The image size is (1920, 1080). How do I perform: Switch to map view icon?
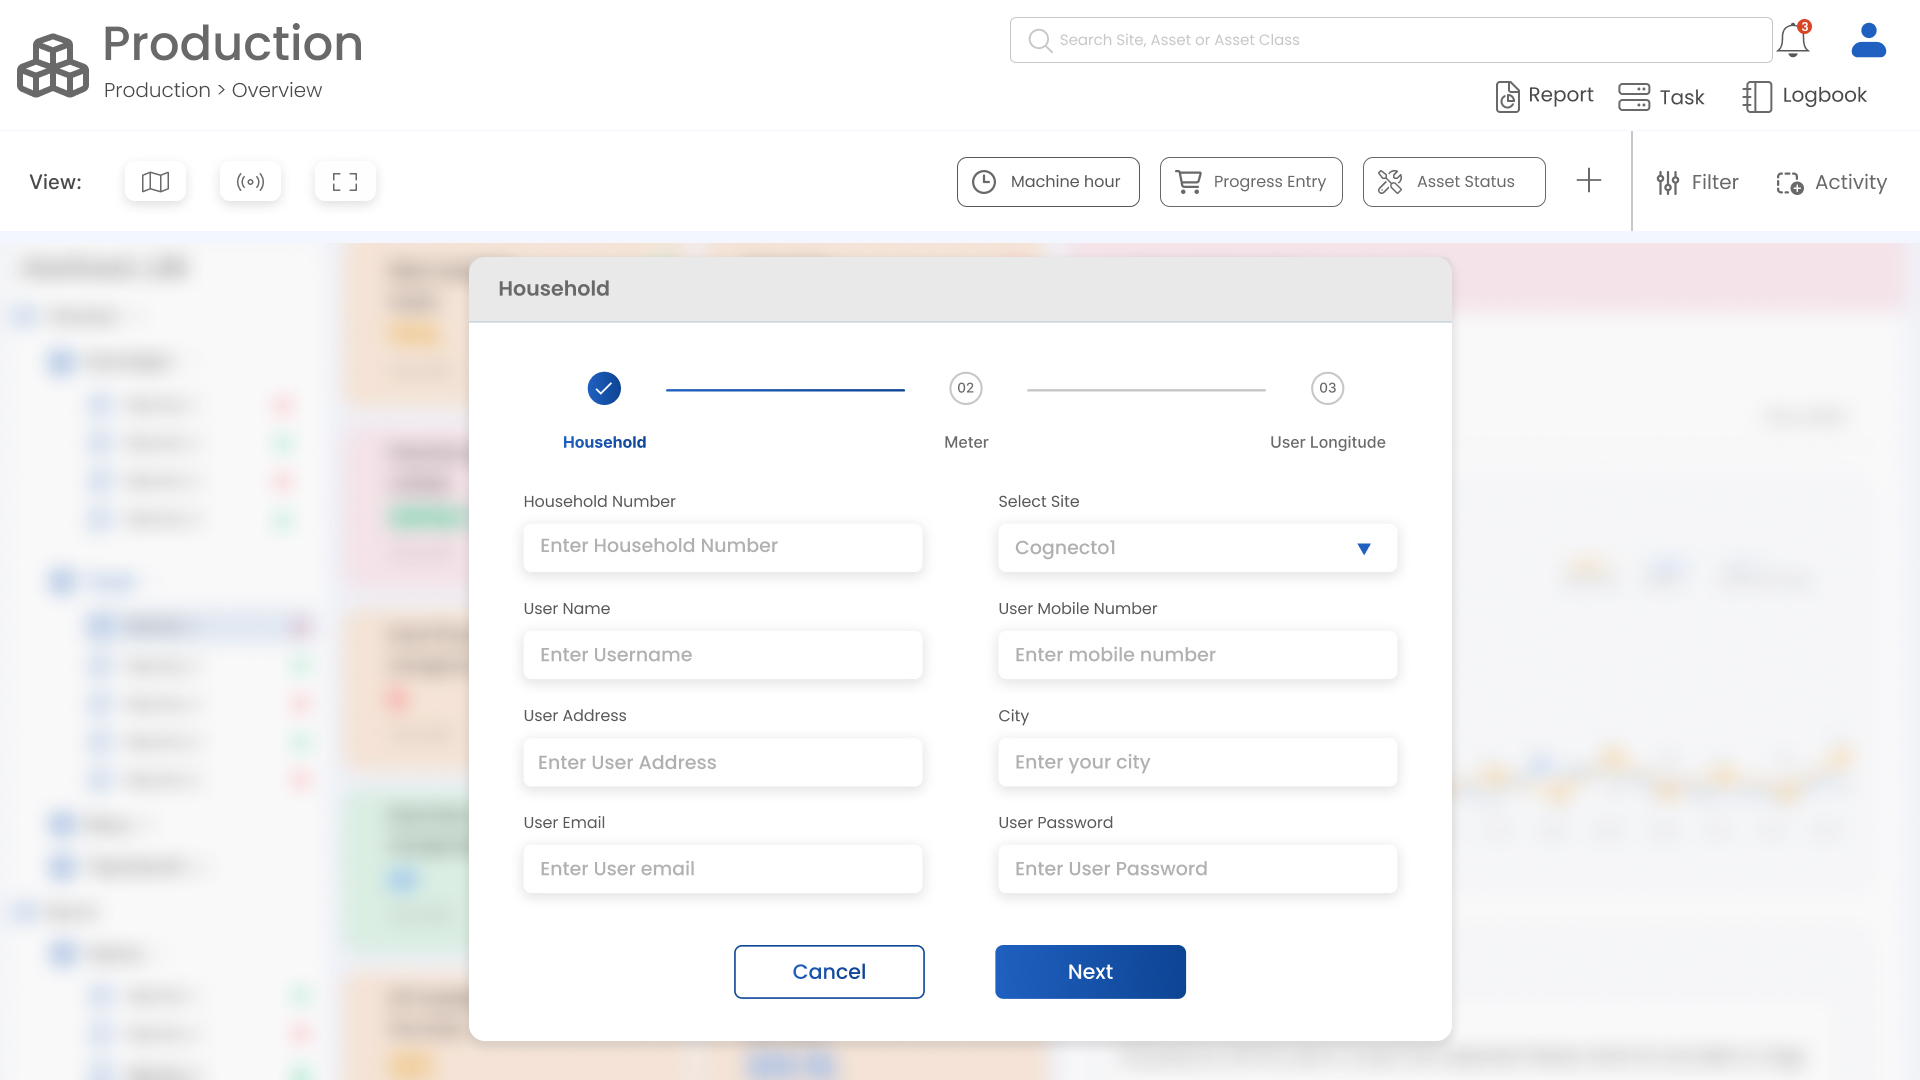155,182
